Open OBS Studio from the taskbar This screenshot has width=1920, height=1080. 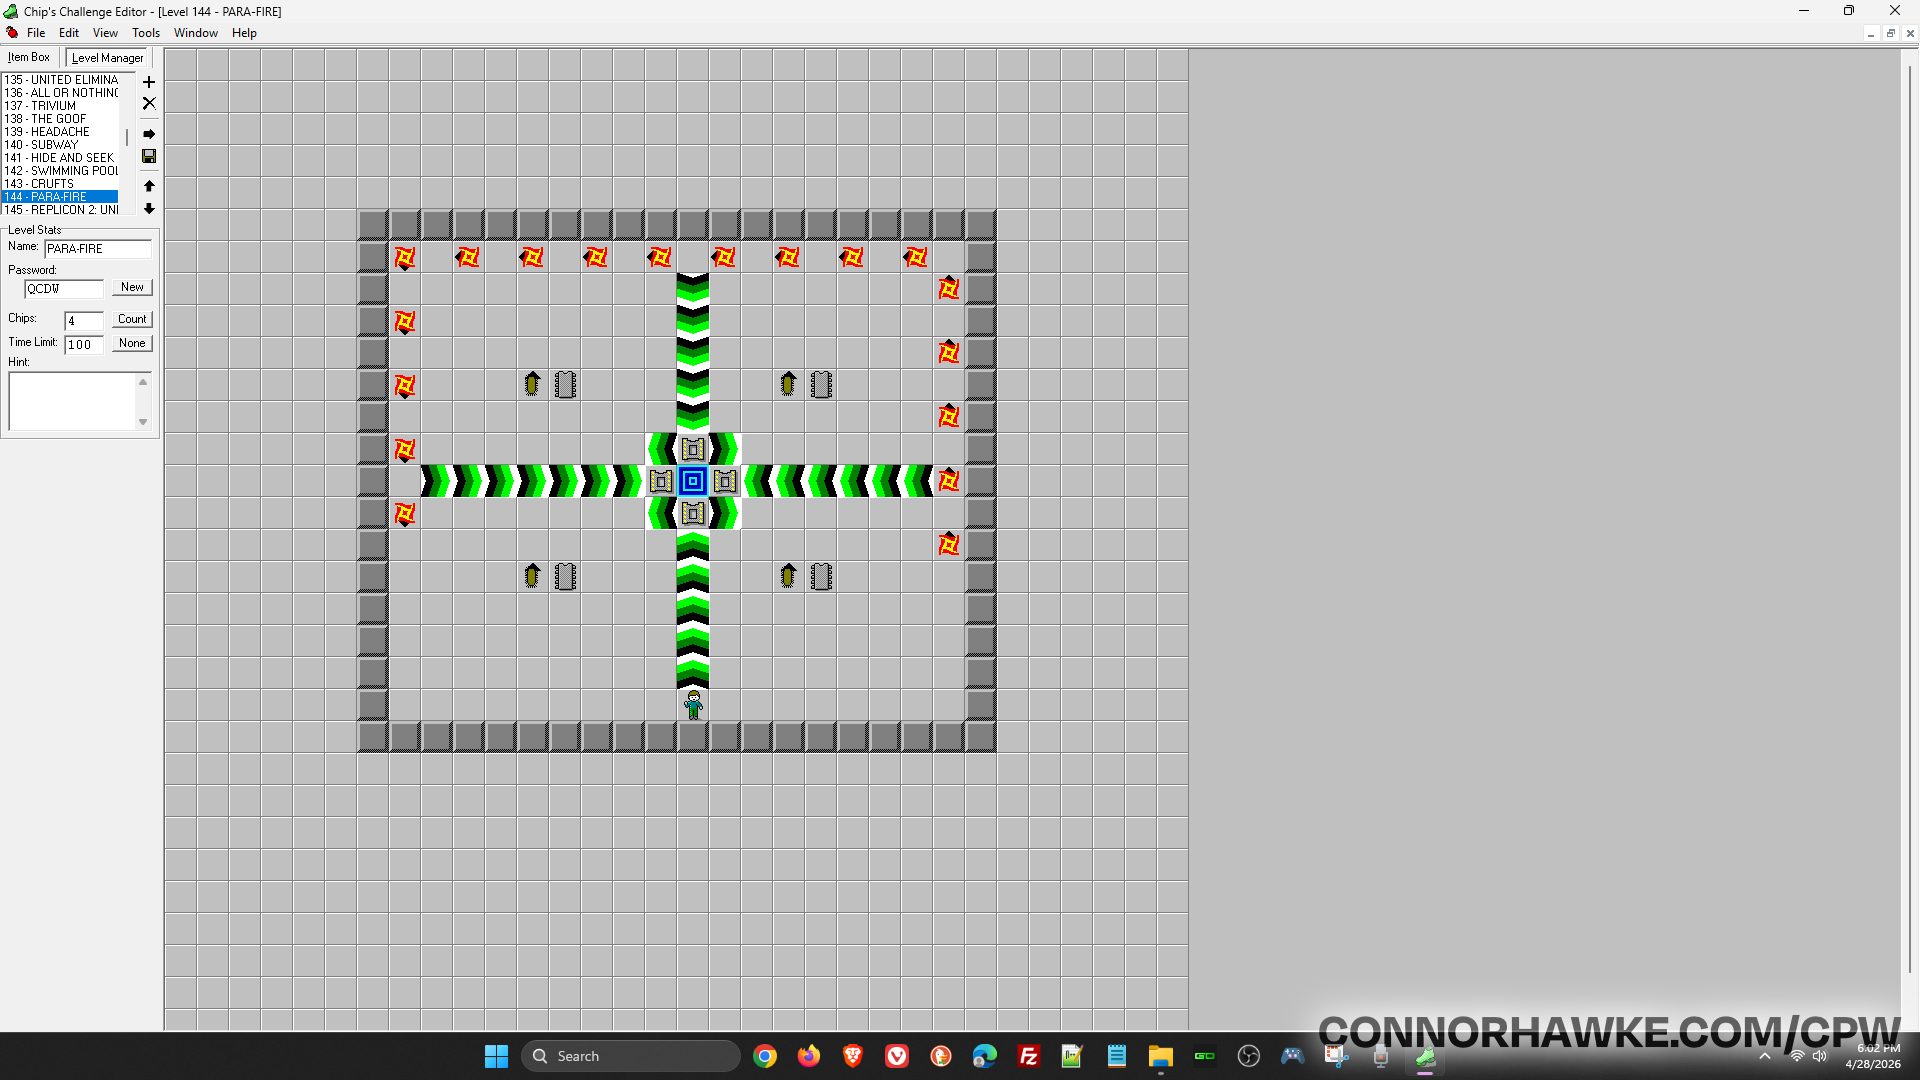tap(1249, 1056)
